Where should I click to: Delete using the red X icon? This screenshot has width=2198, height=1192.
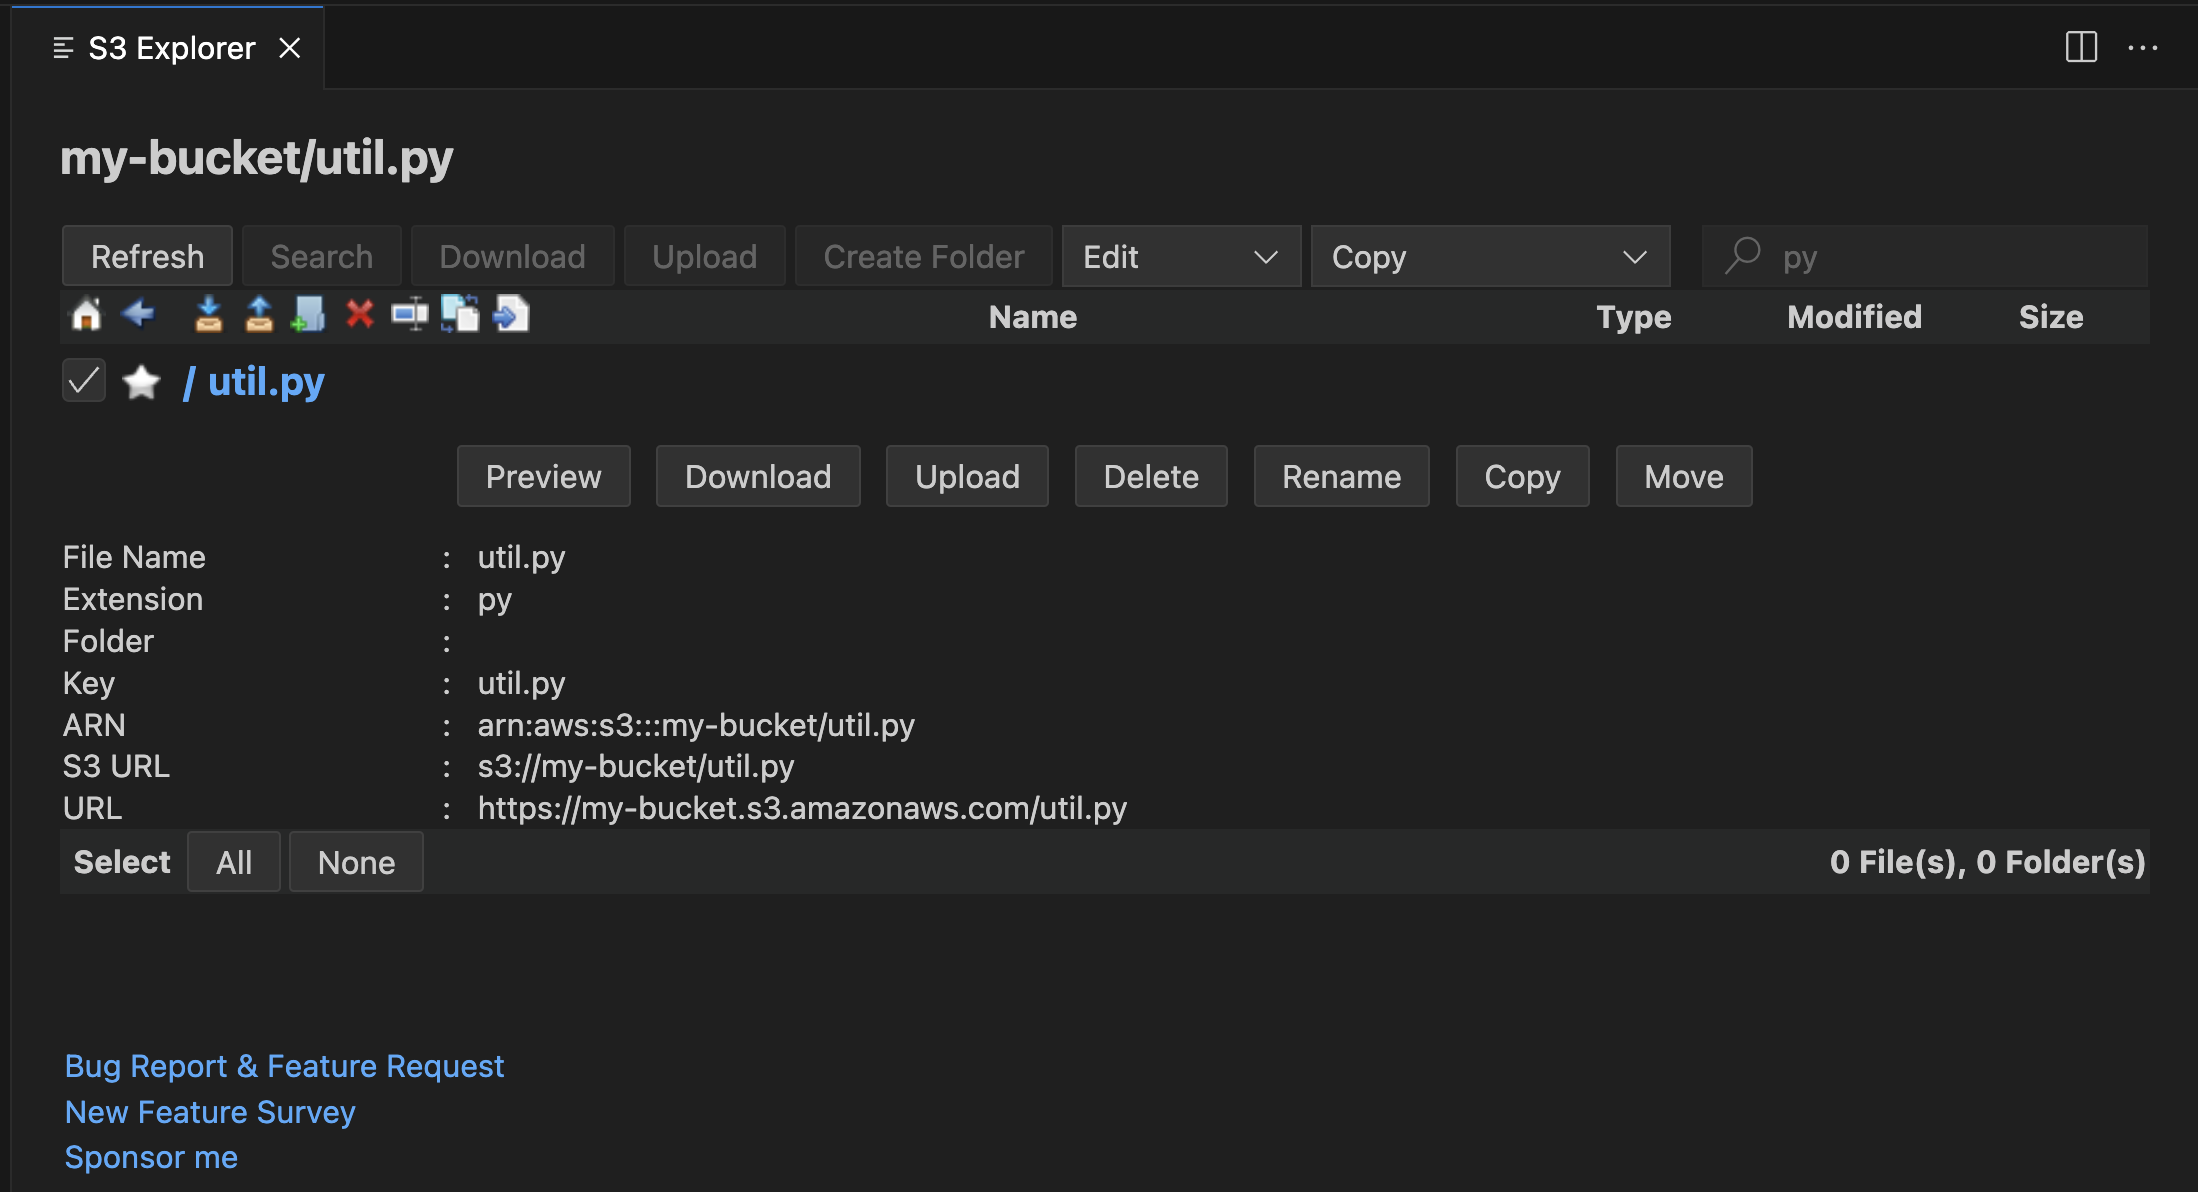pyautogui.click(x=360, y=315)
